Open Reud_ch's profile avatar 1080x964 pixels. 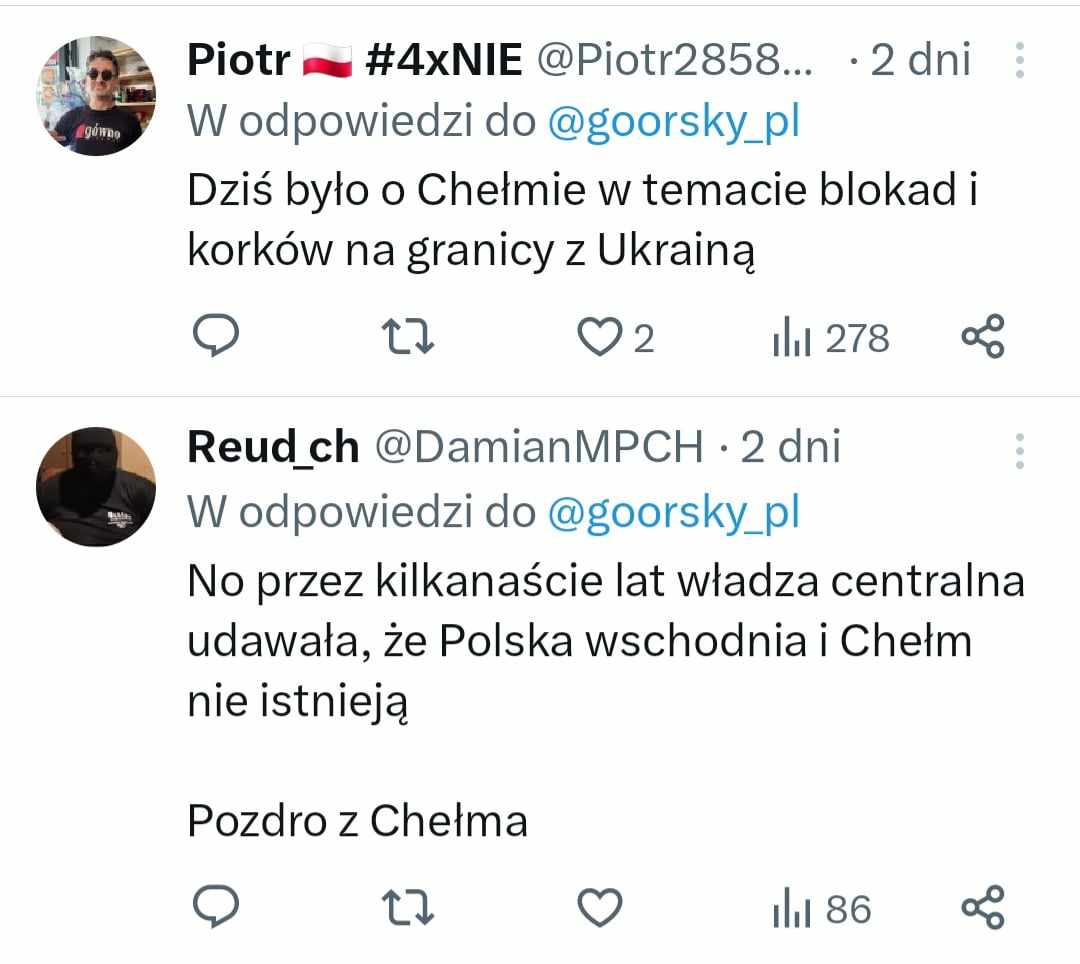click(x=96, y=487)
